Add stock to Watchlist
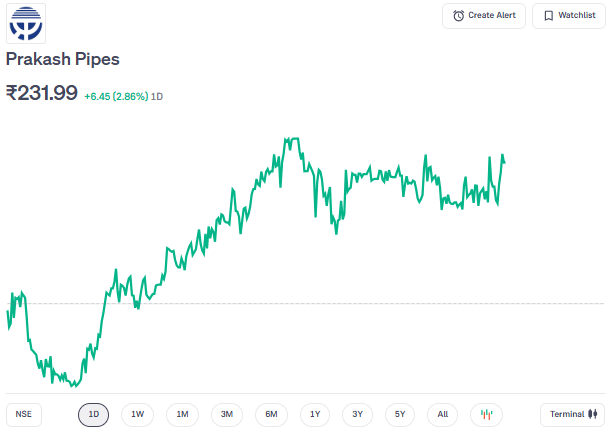This screenshot has width=606, height=431. pos(569,16)
